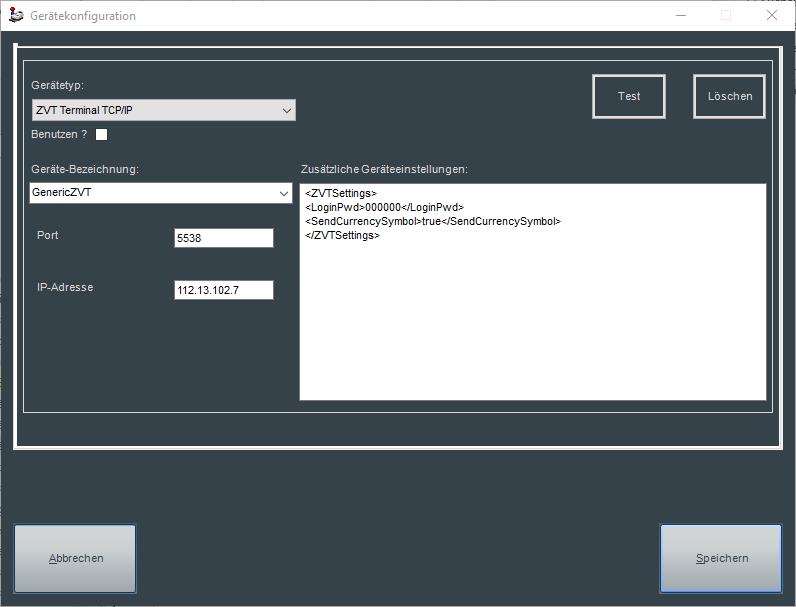Click the Löschen button
The width and height of the screenshot is (796, 607).
point(729,97)
